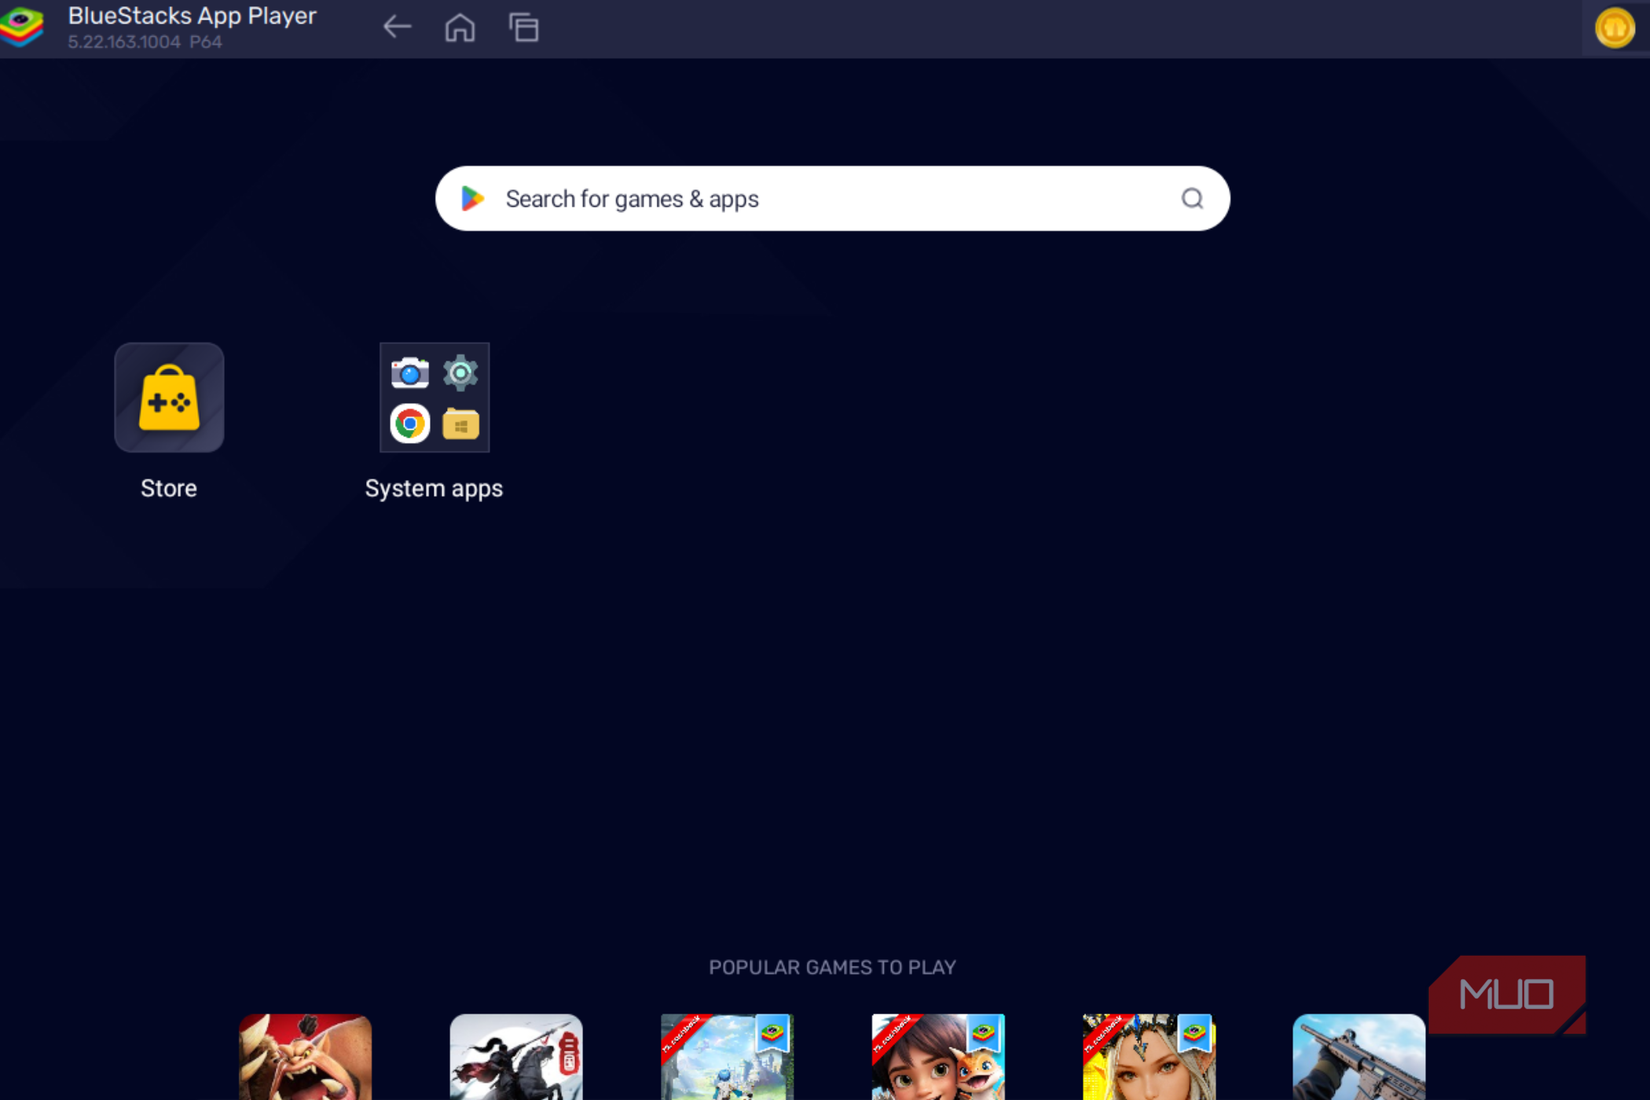Open the game showing a boy with fox companion
This screenshot has height=1100, width=1650.
click(938, 1065)
